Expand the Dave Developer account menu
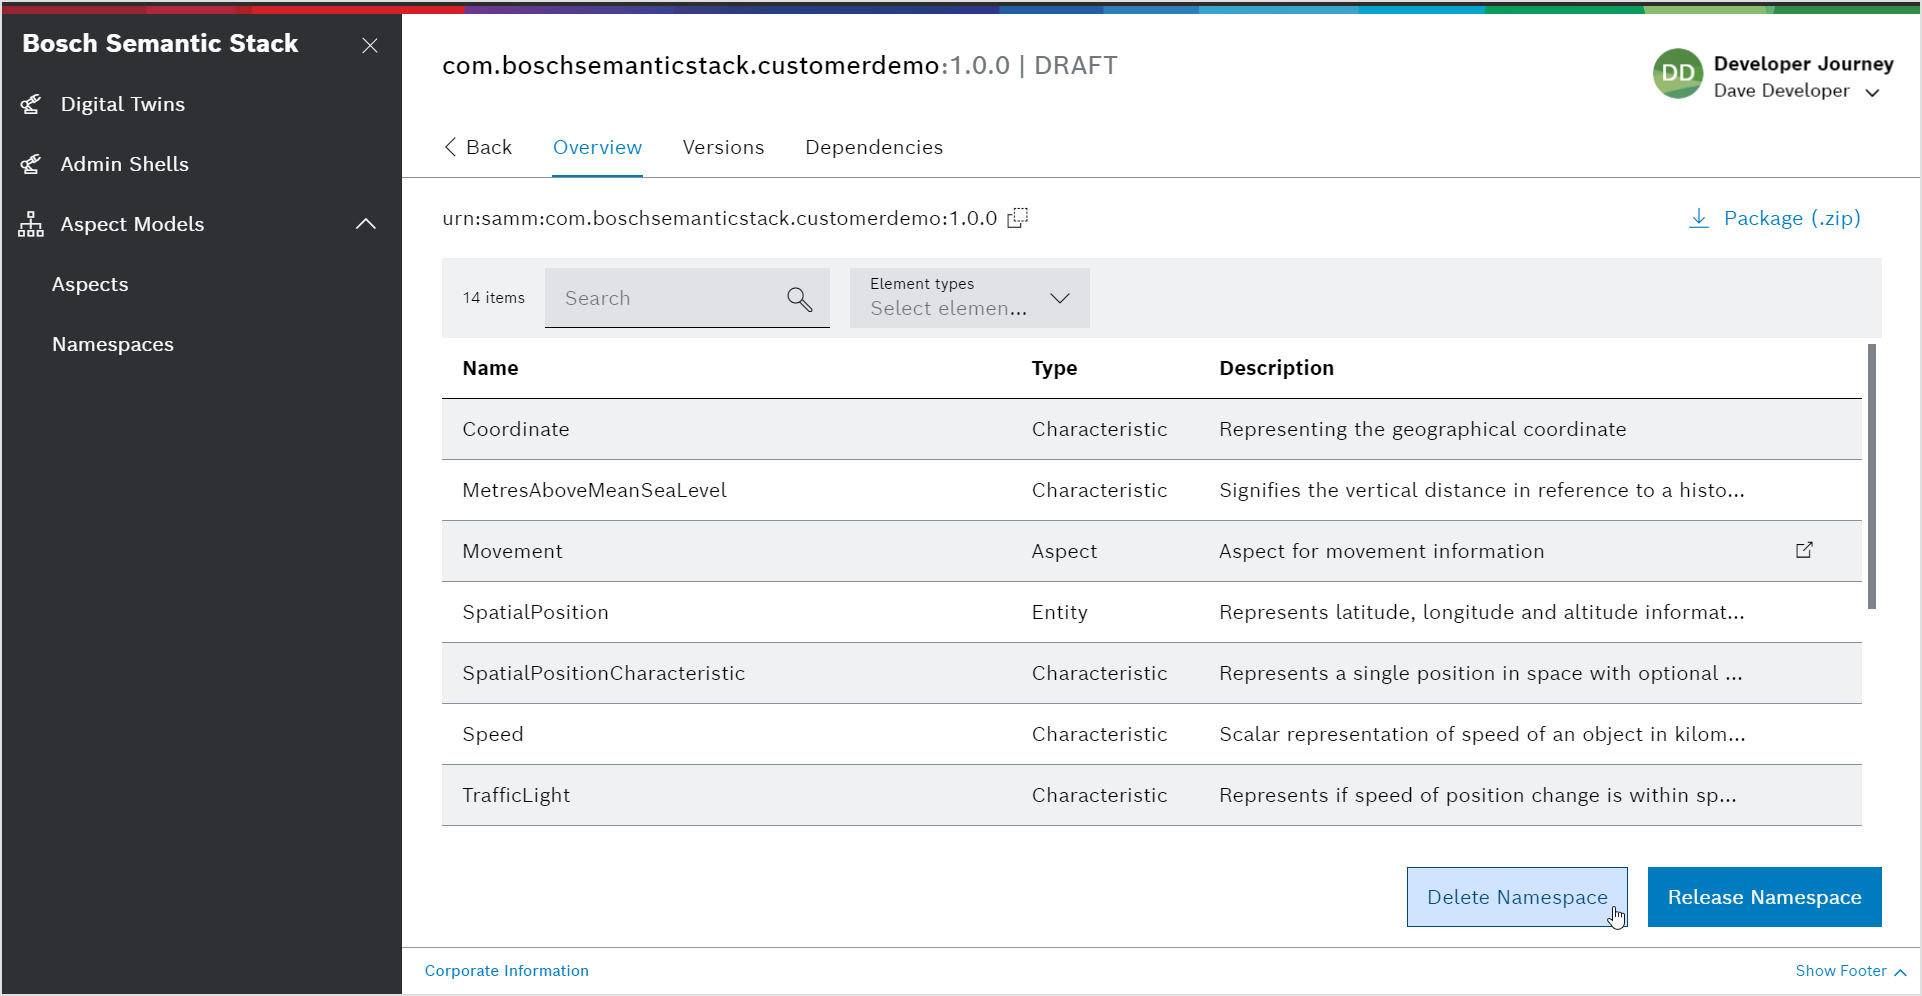This screenshot has height=996, width=1922. (x=1872, y=92)
